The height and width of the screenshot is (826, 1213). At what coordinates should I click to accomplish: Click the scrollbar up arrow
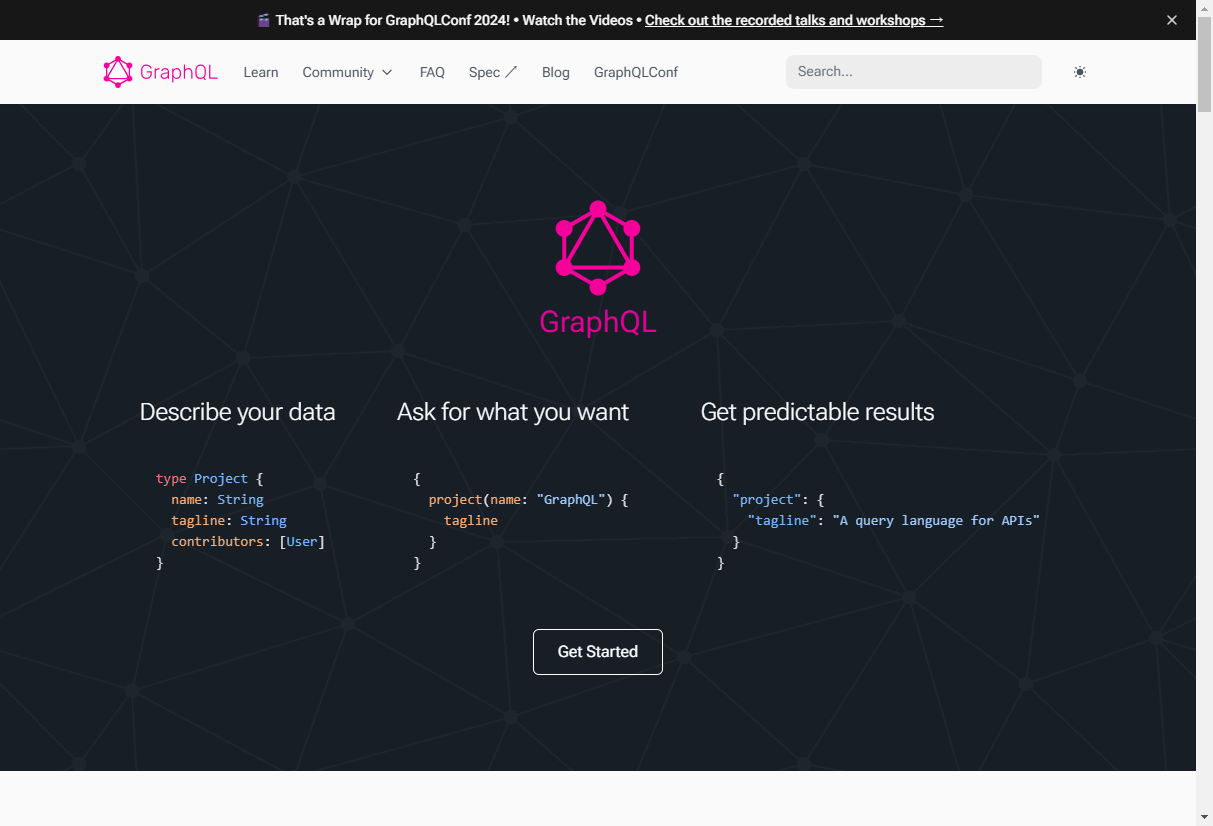click(x=1204, y=8)
